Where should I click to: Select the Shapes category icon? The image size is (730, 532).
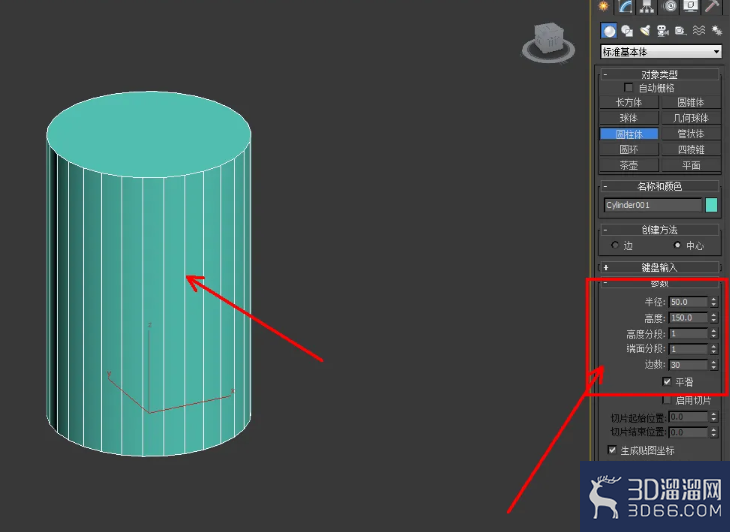tap(627, 31)
